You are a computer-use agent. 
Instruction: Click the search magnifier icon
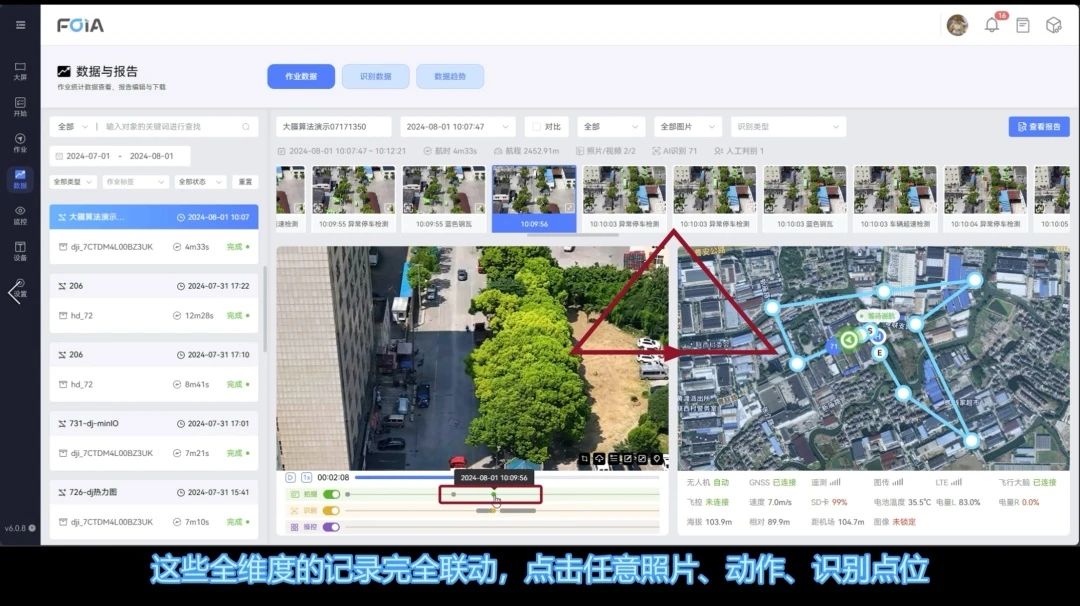pos(246,127)
